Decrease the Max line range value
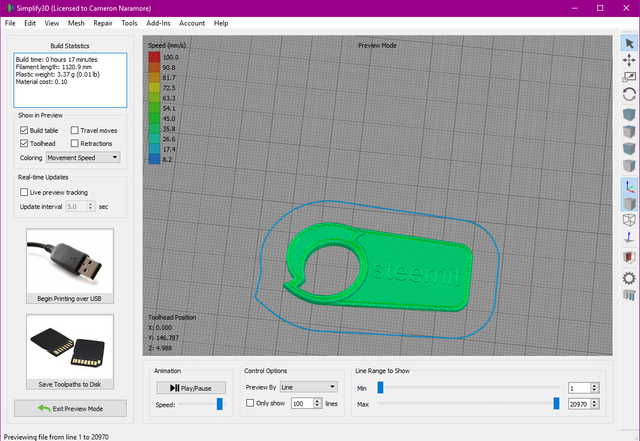Viewport: 640px width, 441px height. coord(595,407)
